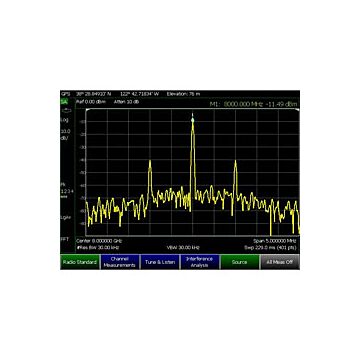This screenshot has width=360, height=360.
Task: Click the Log scale annotation
Action: click(x=64, y=120)
